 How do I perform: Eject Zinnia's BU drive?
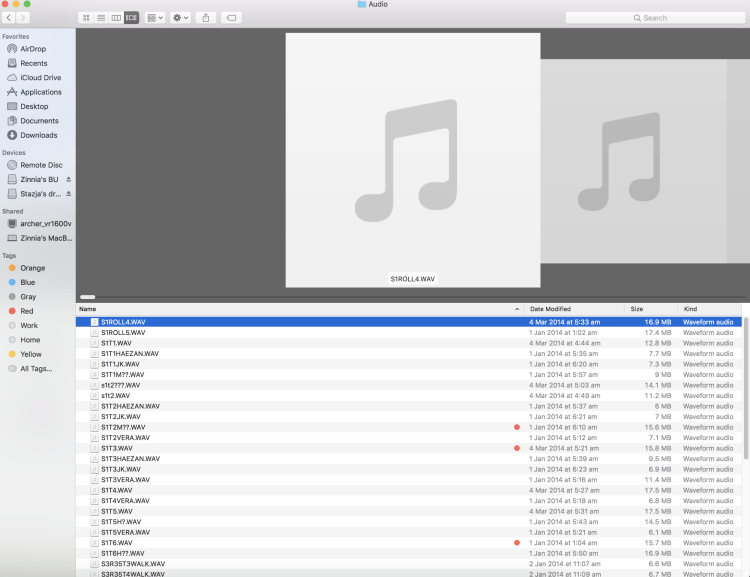point(69,179)
